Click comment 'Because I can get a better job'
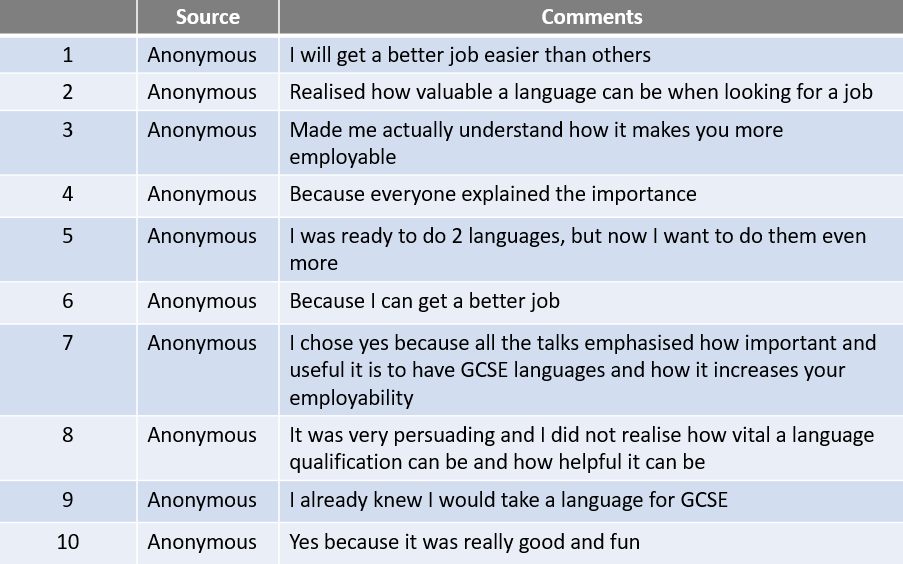This screenshot has width=903, height=564. point(425,301)
